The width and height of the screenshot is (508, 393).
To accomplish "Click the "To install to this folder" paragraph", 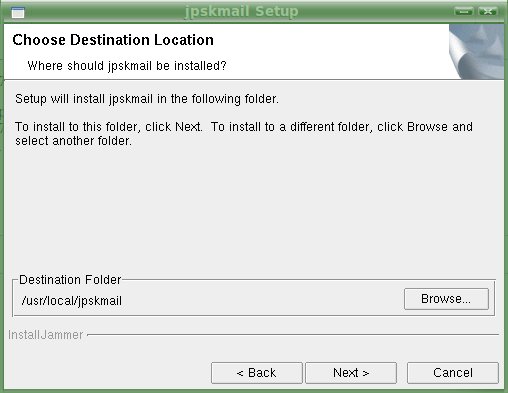I will pyautogui.click(x=244, y=134).
